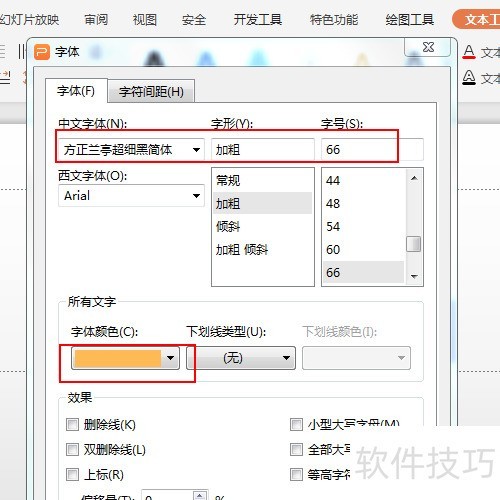The height and width of the screenshot is (500, 500).
Task: Switch to the 字符间距(H) tab
Action: tap(151, 91)
